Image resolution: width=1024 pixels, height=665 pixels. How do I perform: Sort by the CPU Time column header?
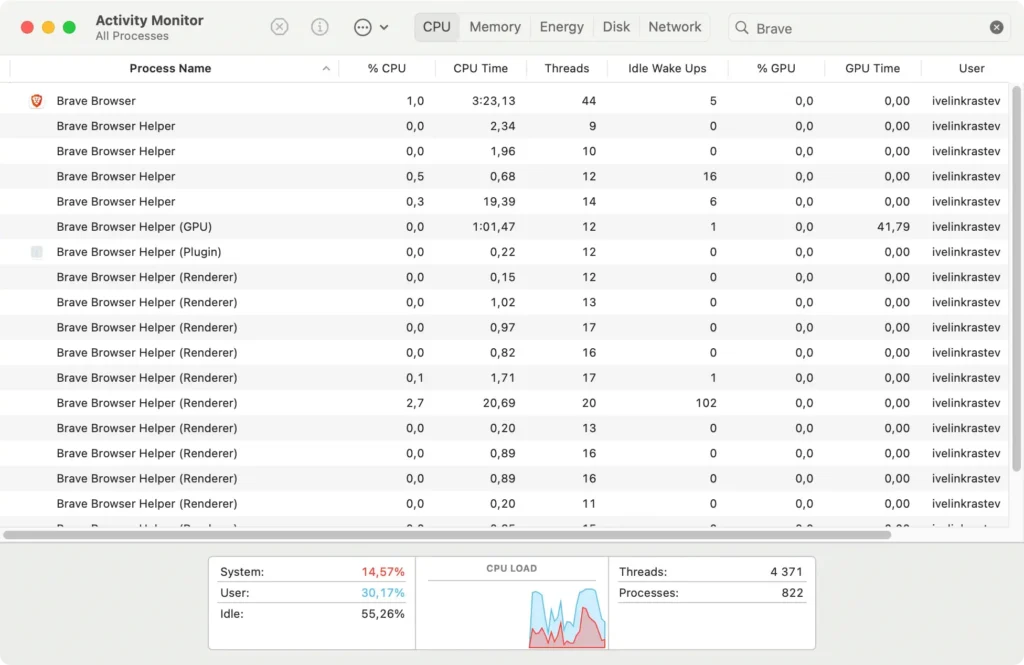click(x=481, y=69)
